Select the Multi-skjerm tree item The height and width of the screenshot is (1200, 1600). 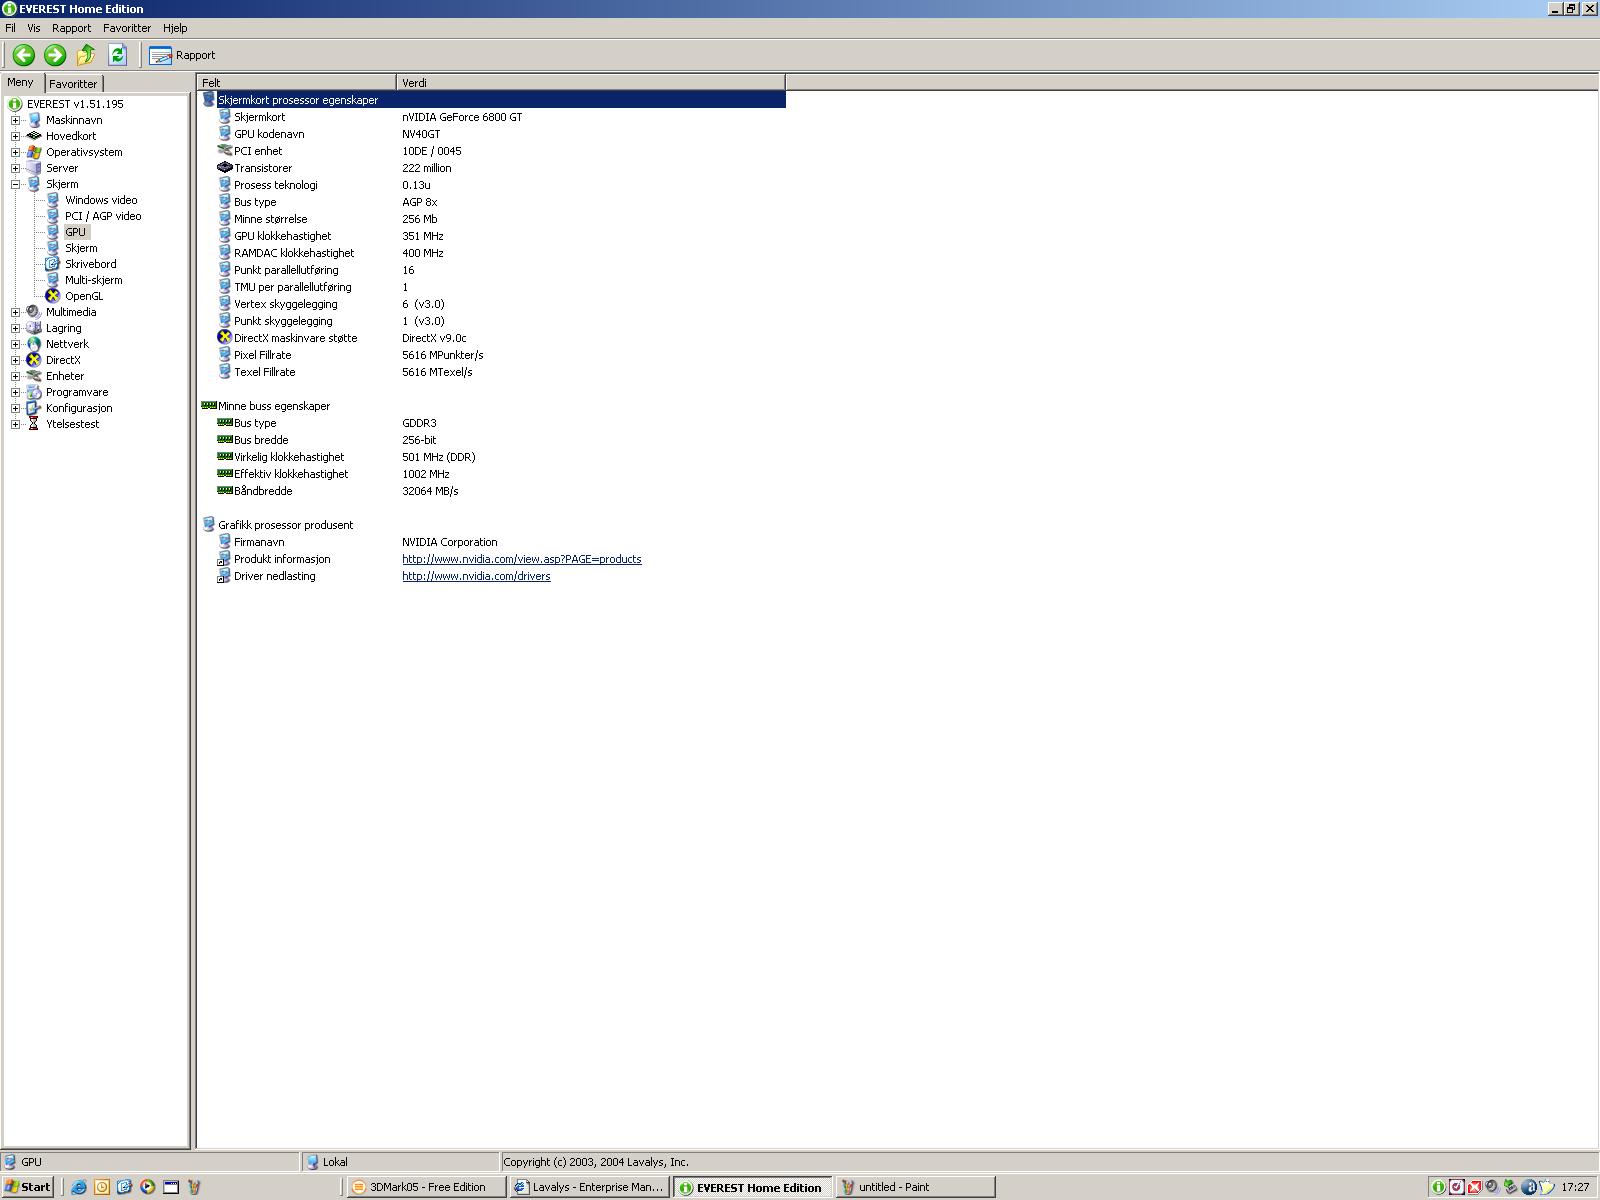tap(93, 280)
